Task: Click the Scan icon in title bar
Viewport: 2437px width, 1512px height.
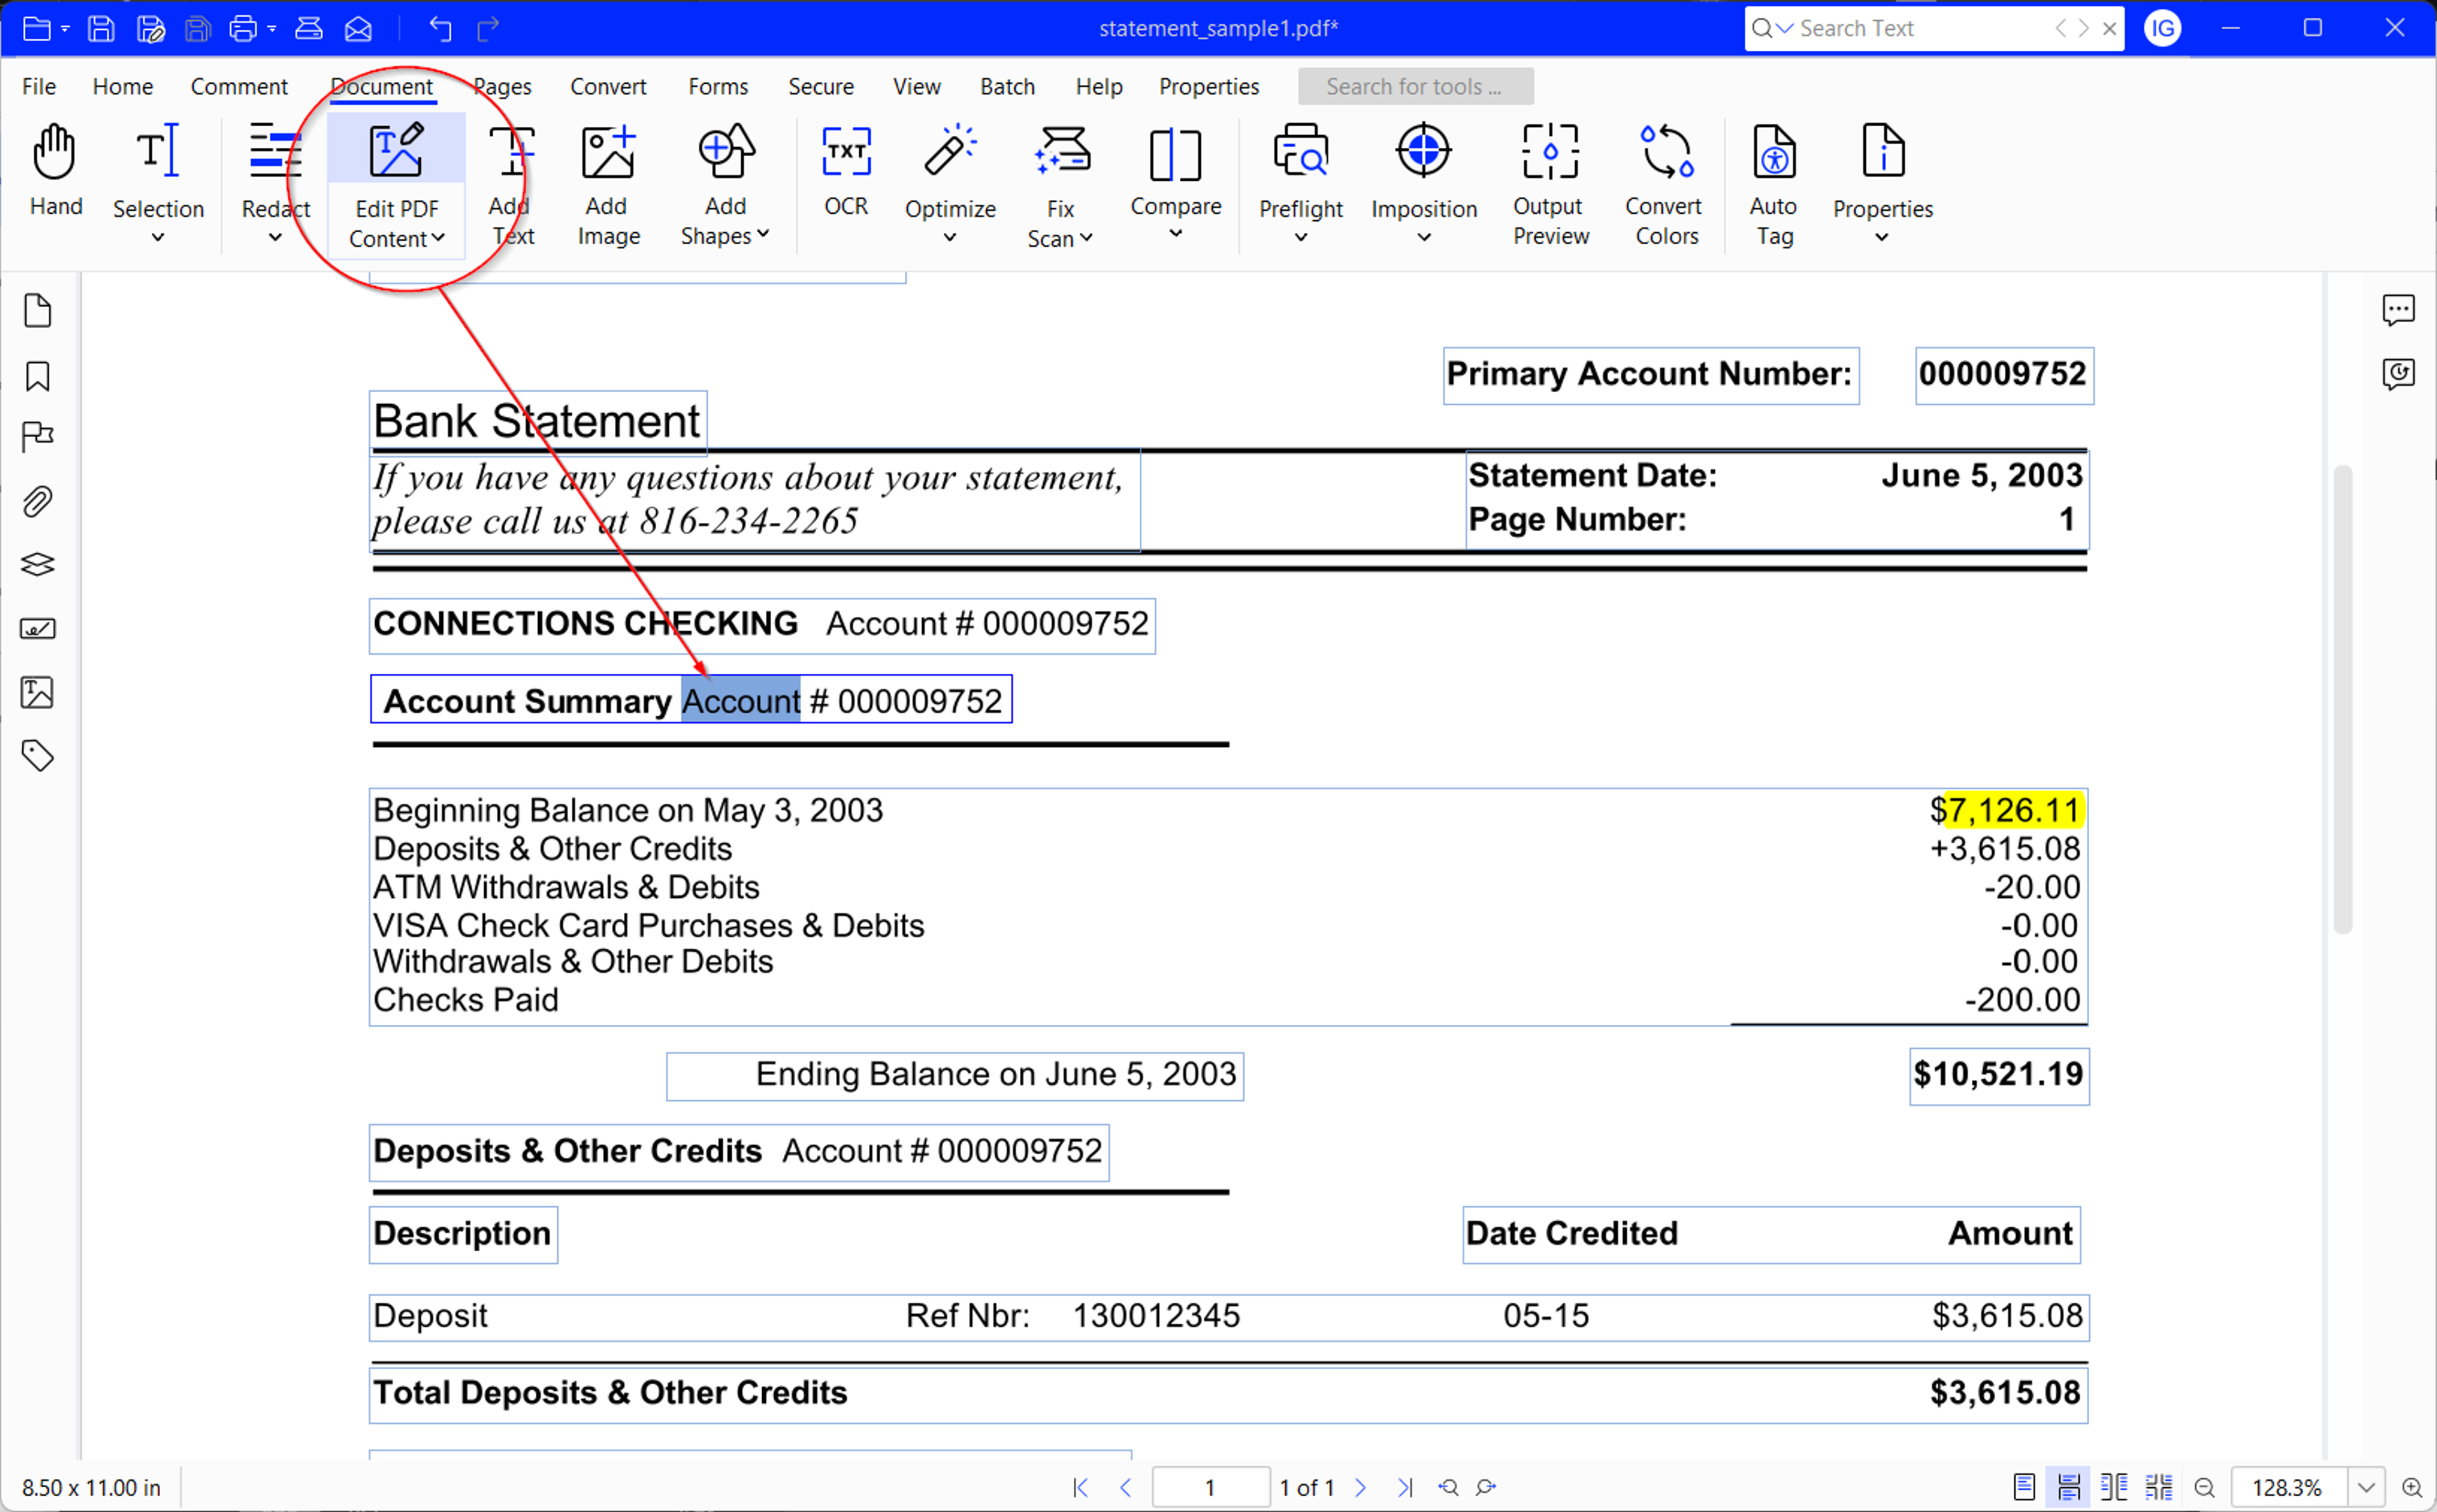Action: 309,28
